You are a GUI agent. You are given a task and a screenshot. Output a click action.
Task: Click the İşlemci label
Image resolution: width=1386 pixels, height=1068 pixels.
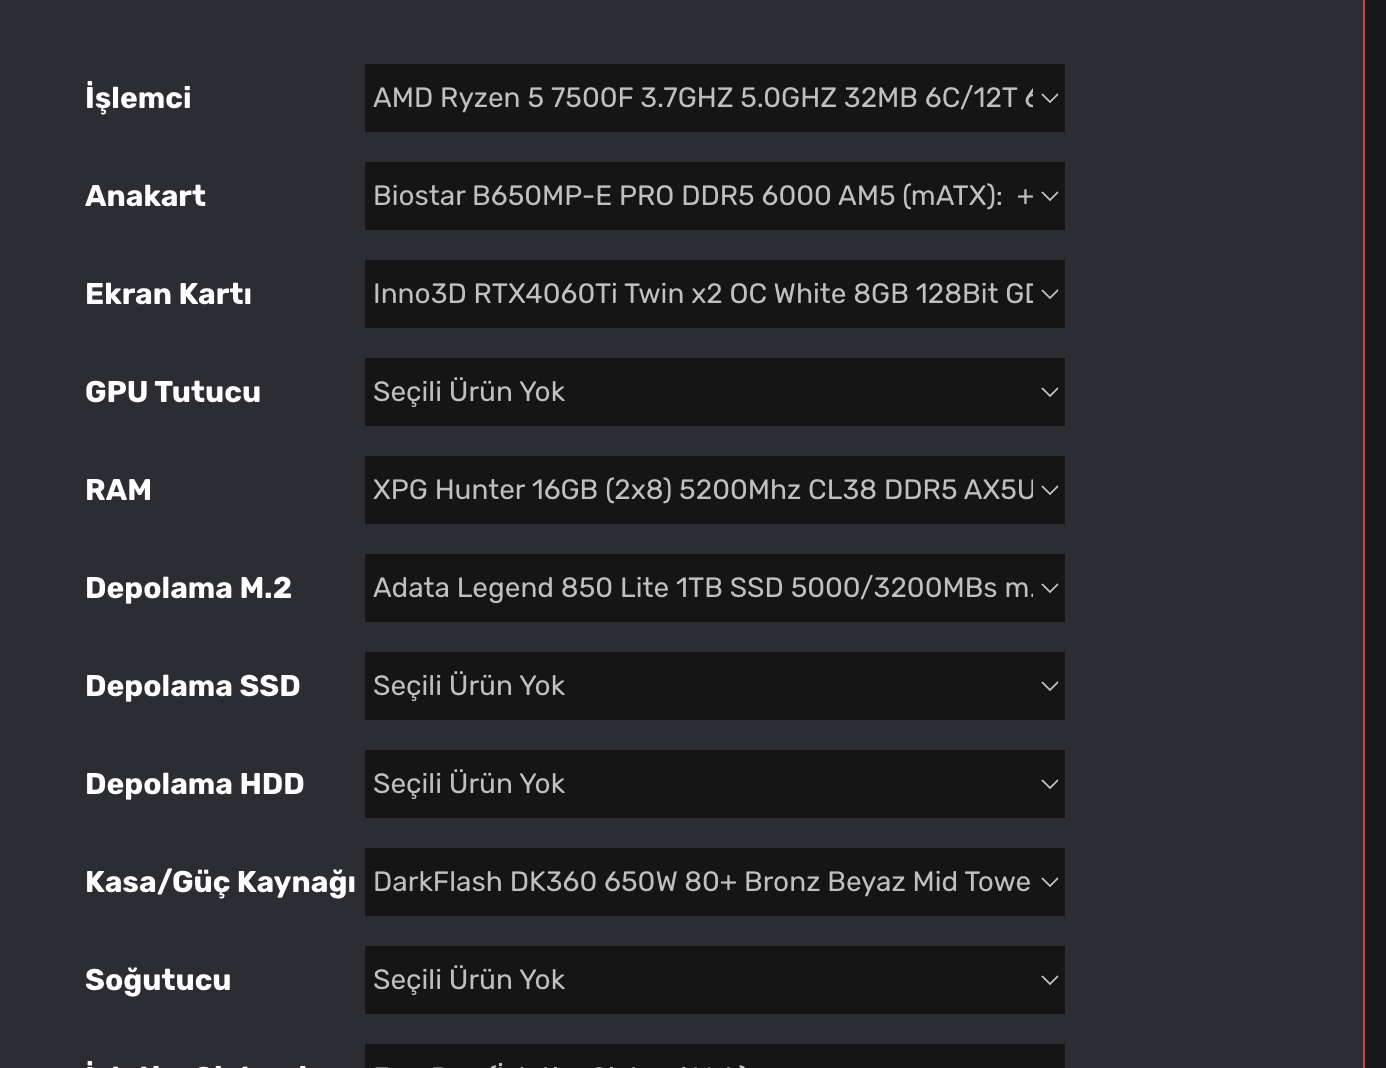pos(138,98)
